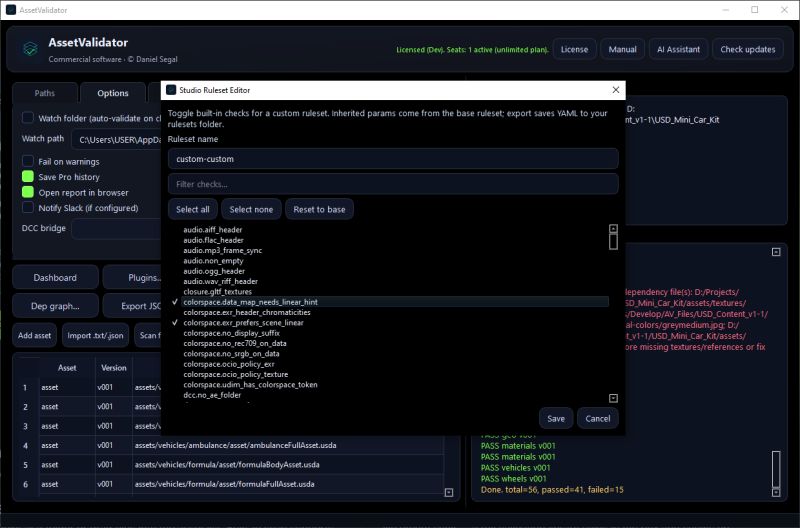Click the Done total=56 summary line

tap(552, 490)
